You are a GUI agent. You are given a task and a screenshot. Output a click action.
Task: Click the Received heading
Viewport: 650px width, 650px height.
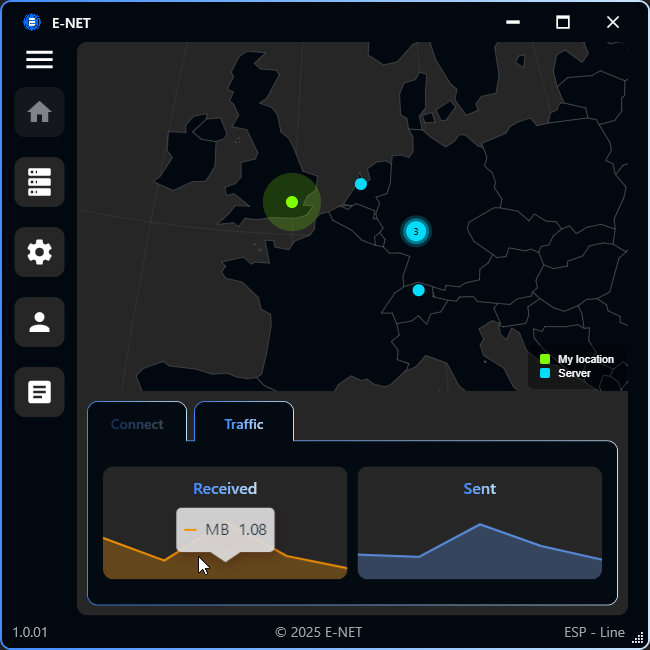(x=225, y=489)
